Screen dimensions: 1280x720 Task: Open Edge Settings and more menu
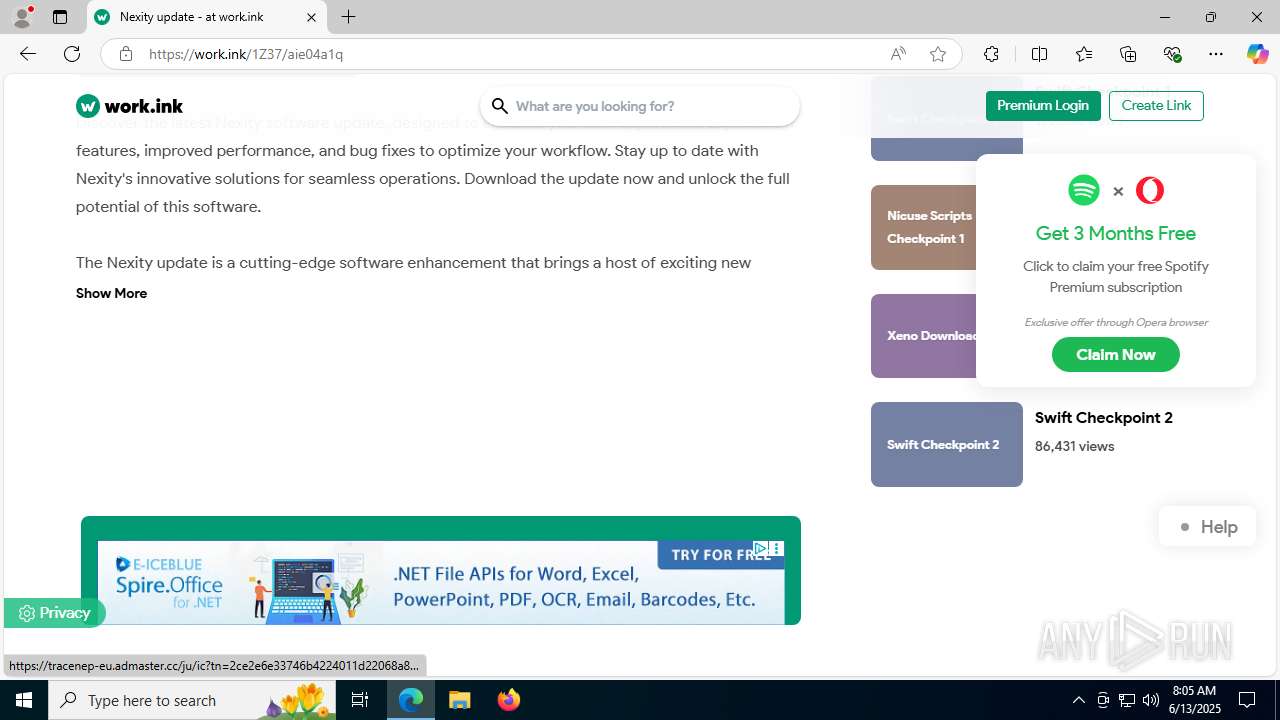tap(1216, 54)
